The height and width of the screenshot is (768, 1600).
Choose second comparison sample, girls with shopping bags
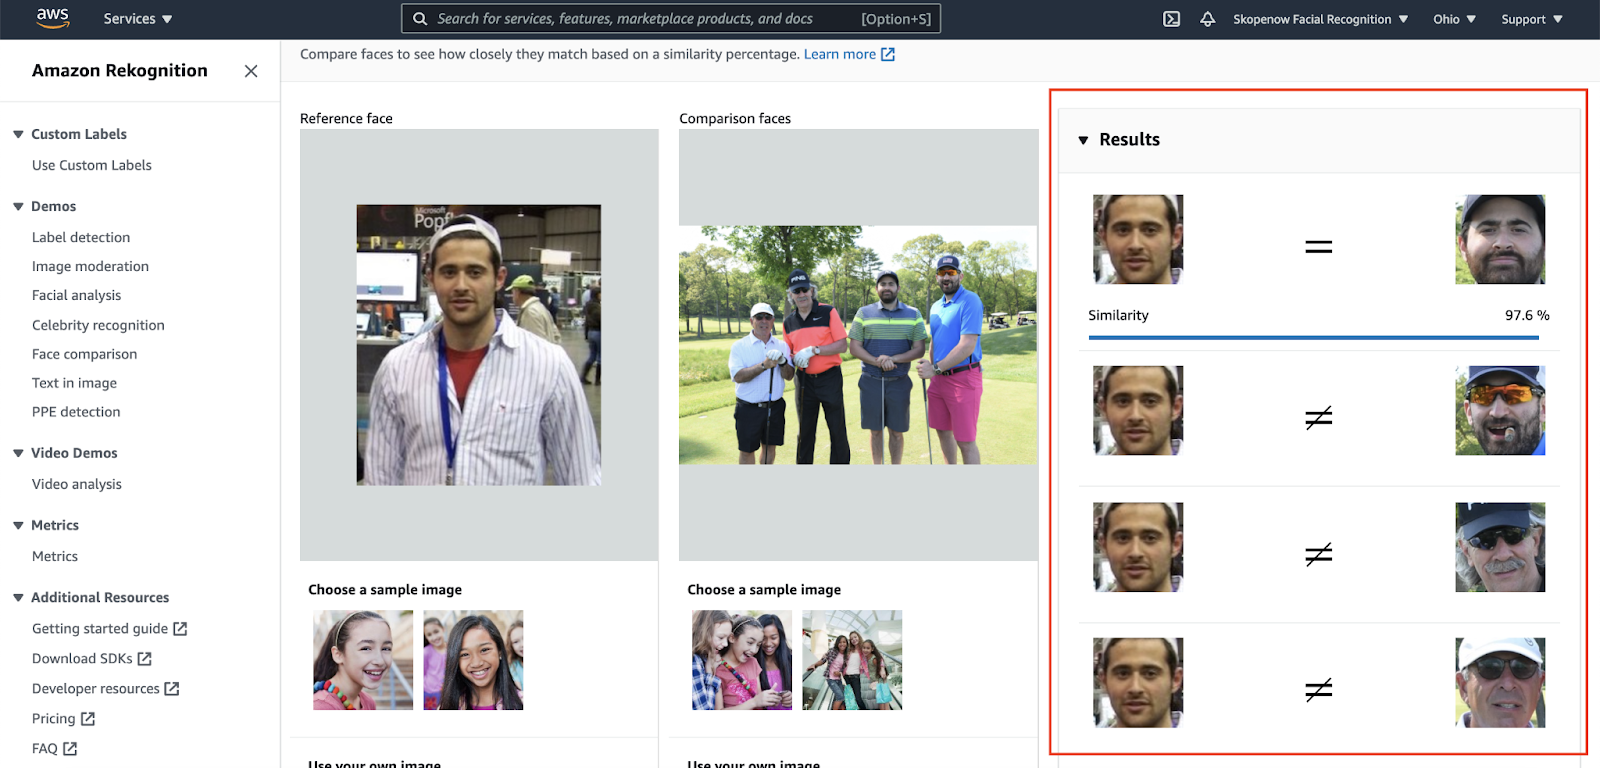(x=852, y=660)
